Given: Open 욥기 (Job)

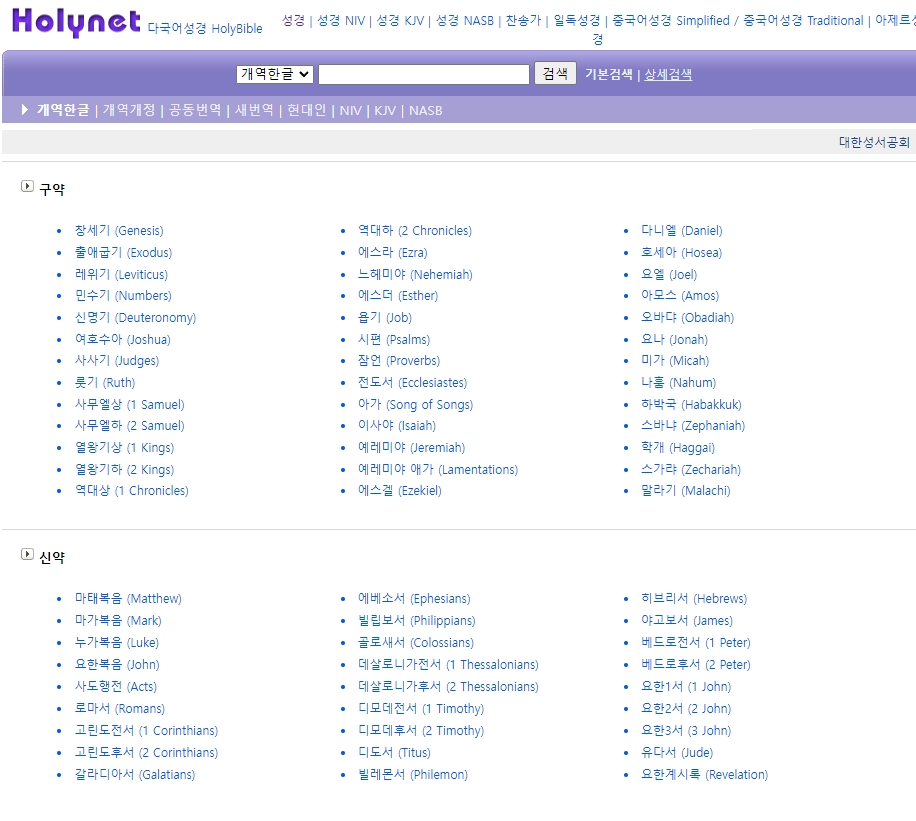Looking at the screenshot, I should (x=385, y=318).
